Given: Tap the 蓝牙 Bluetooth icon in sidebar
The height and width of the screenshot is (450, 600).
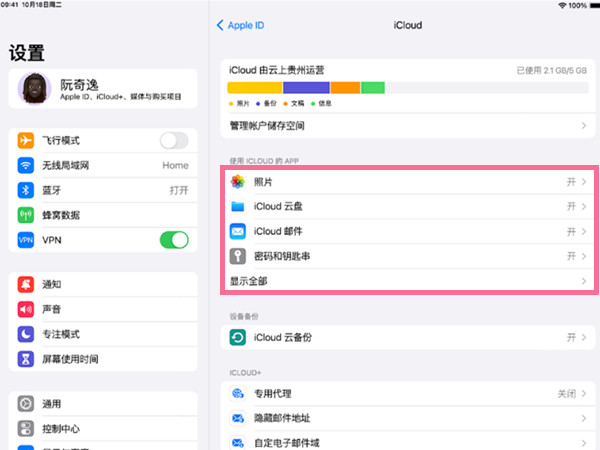Looking at the screenshot, I should point(26,190).
